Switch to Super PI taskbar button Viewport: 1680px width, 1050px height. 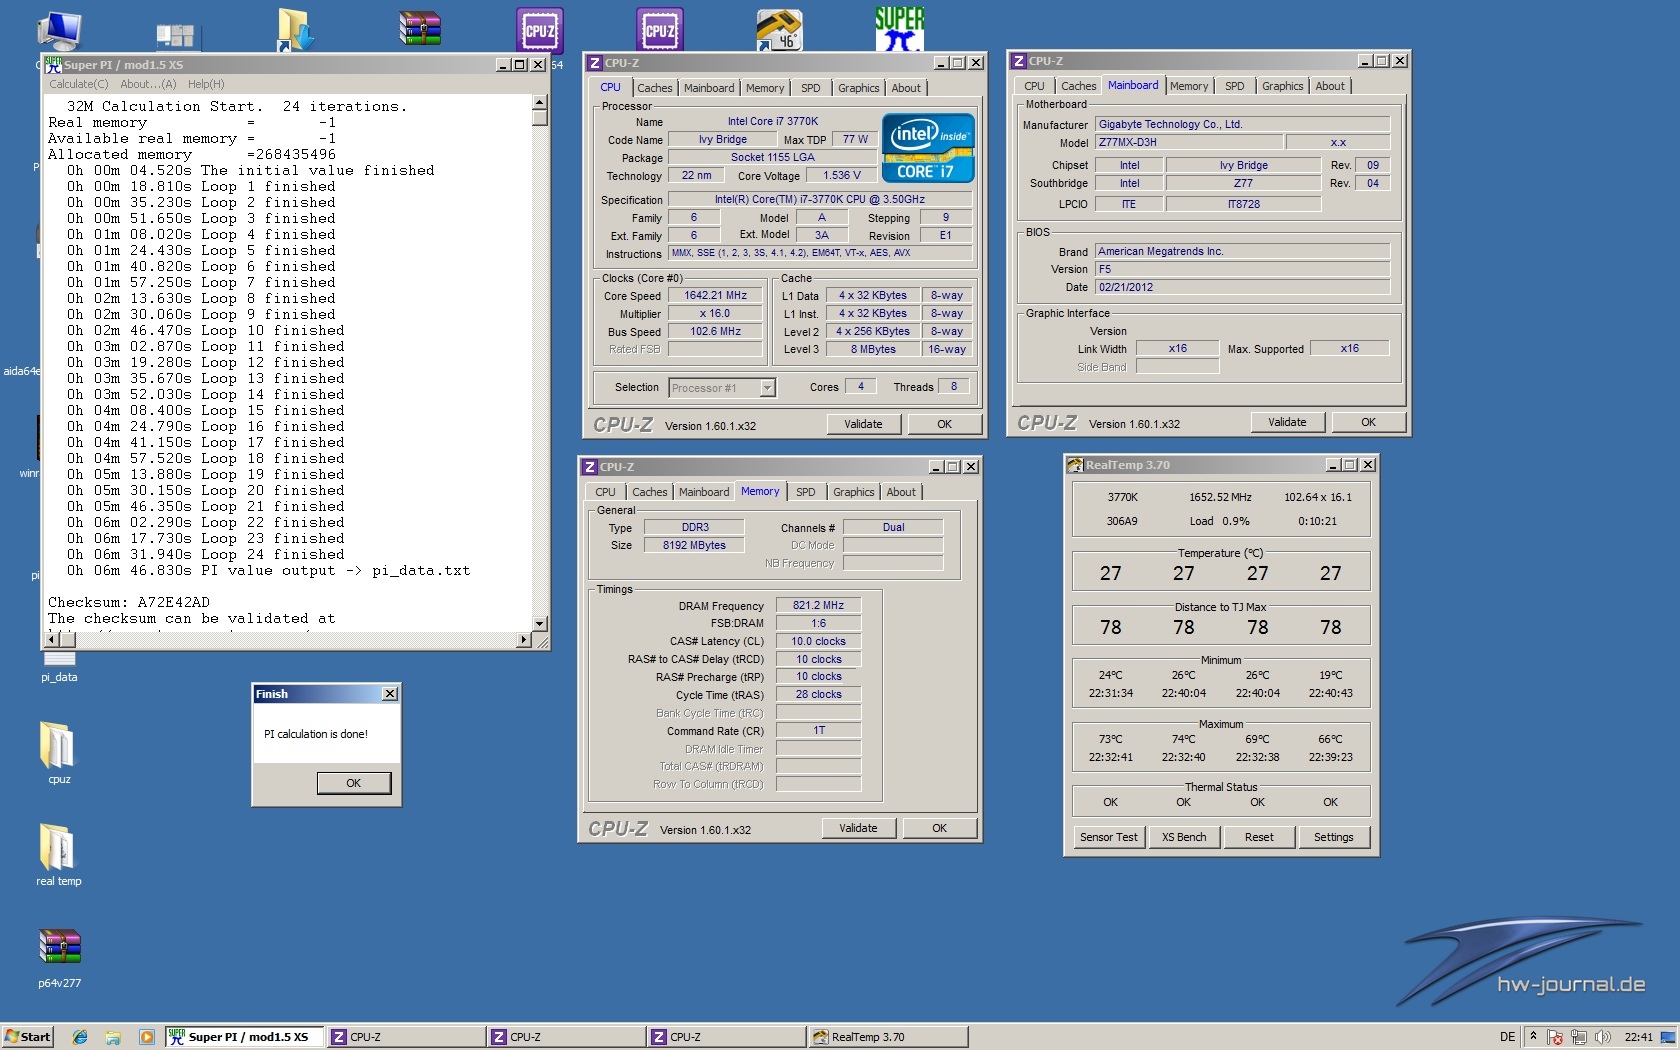(x=245, y=1037)
